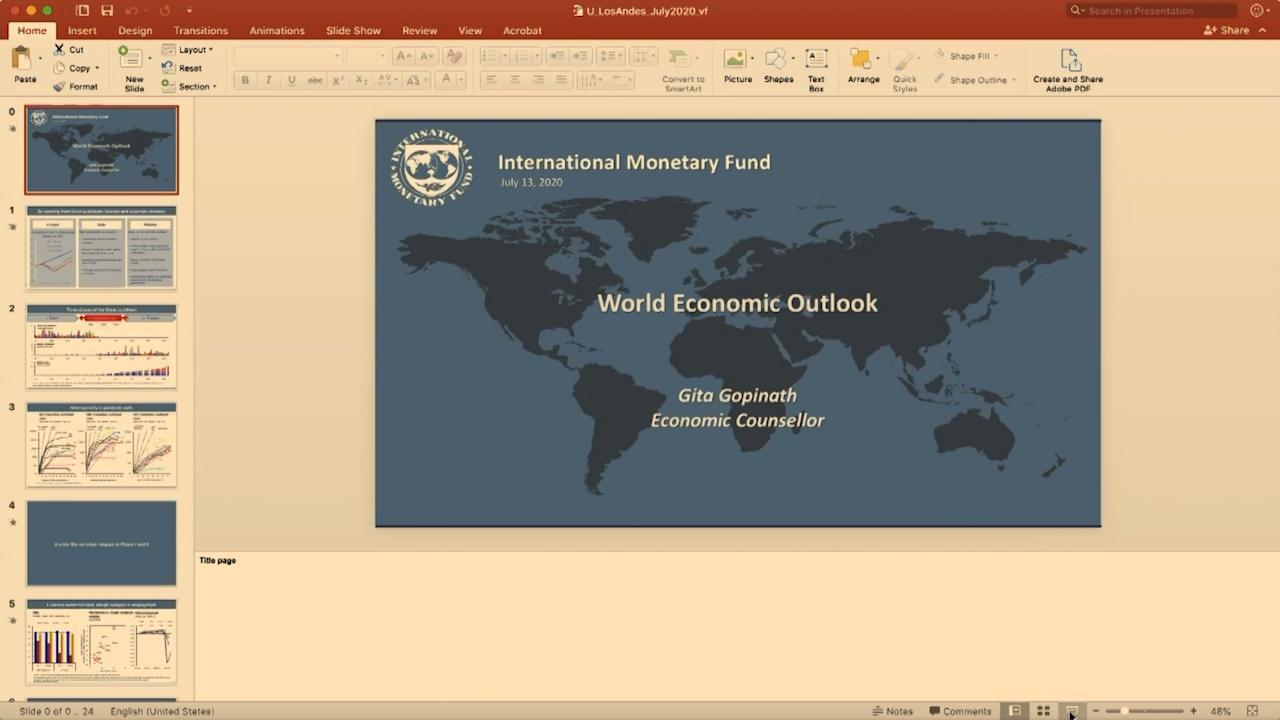Toggle the Notes pane
1280x720 pixels.
click(x=892, y=711)
